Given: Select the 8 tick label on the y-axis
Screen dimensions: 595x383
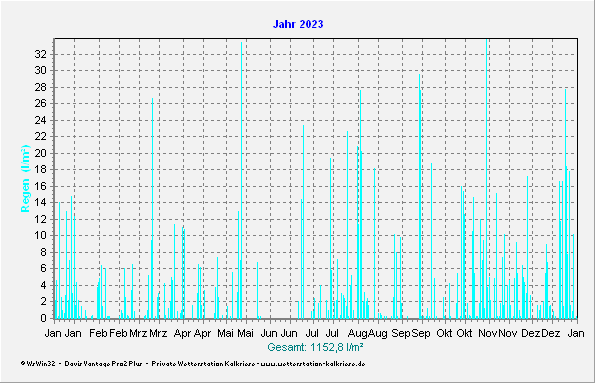Looking at the screenshot, I should point(44,252).
